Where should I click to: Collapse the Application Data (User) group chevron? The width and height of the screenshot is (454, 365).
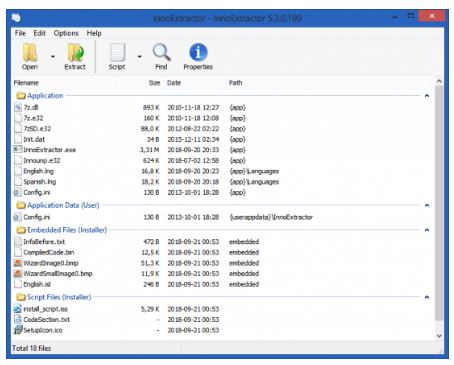point(427,205)
